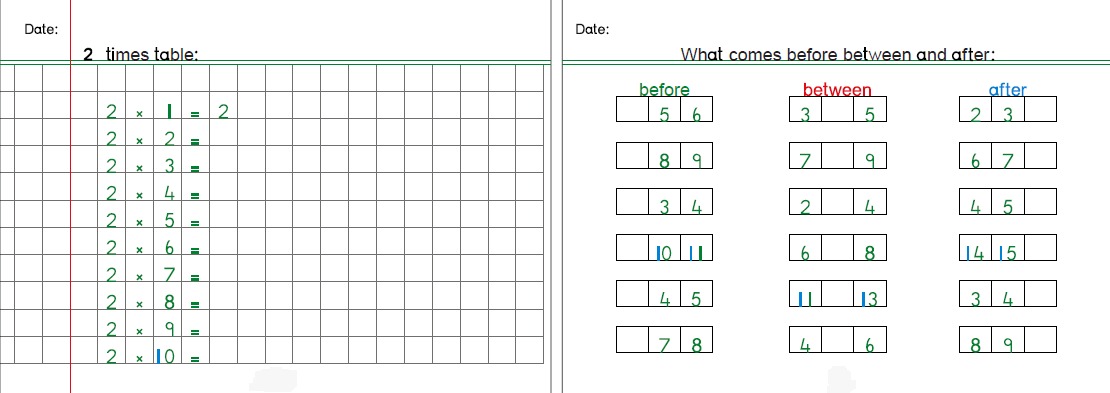Click the empty box before 10 11
This screenshot has height=393, width=1110.
coord(632,247)
